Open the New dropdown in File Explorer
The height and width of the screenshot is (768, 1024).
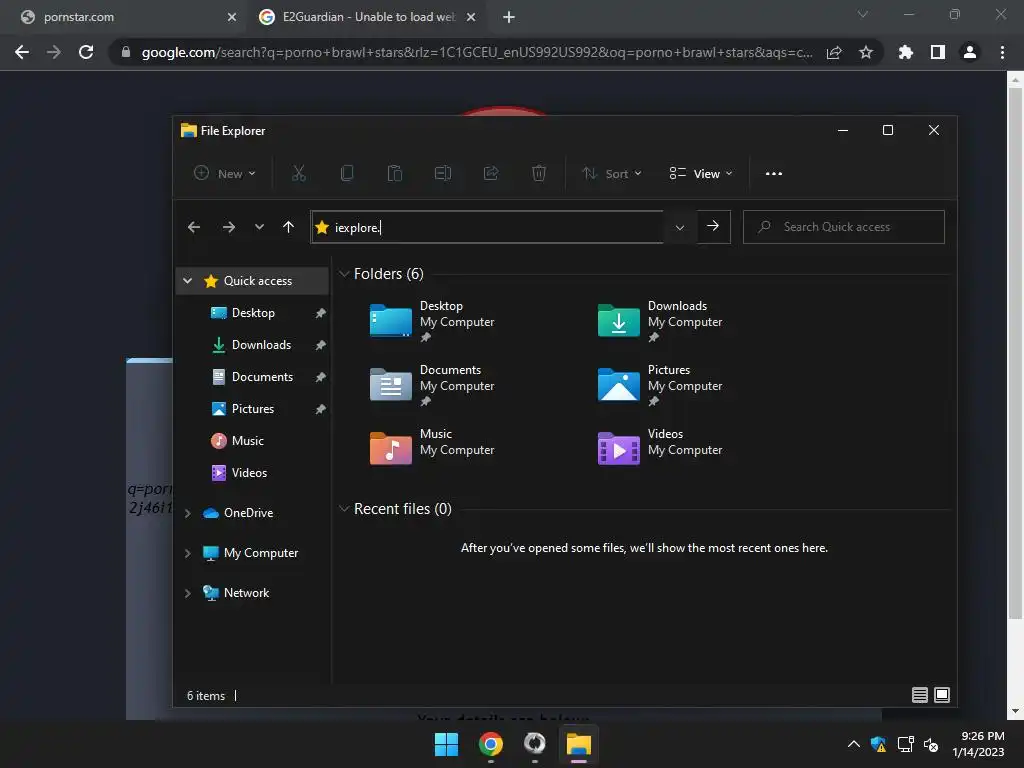225,173
